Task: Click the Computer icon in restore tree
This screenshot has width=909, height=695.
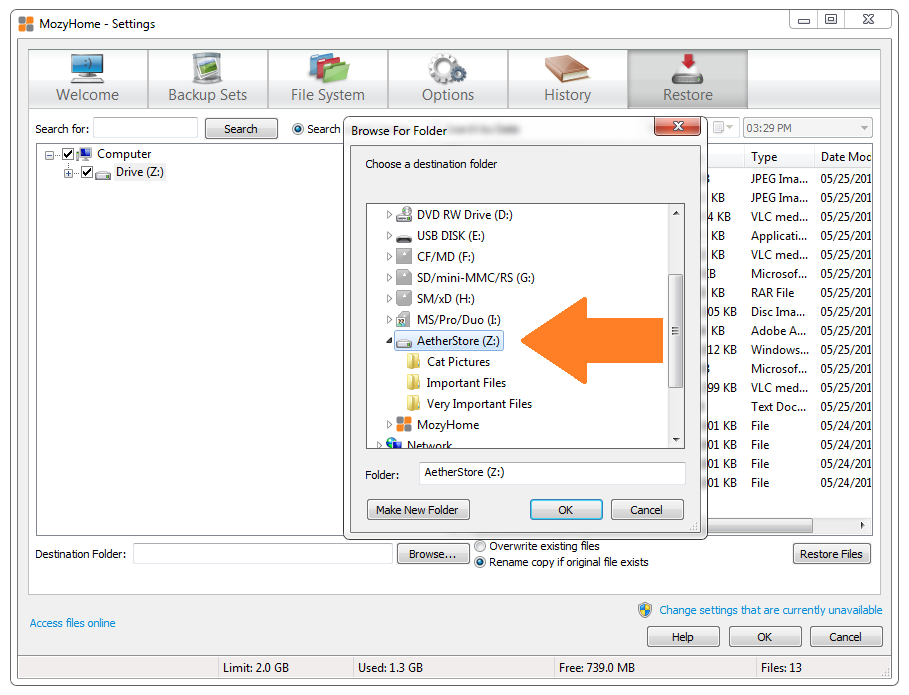Action: pyautogui.click(x=85, y=154)
